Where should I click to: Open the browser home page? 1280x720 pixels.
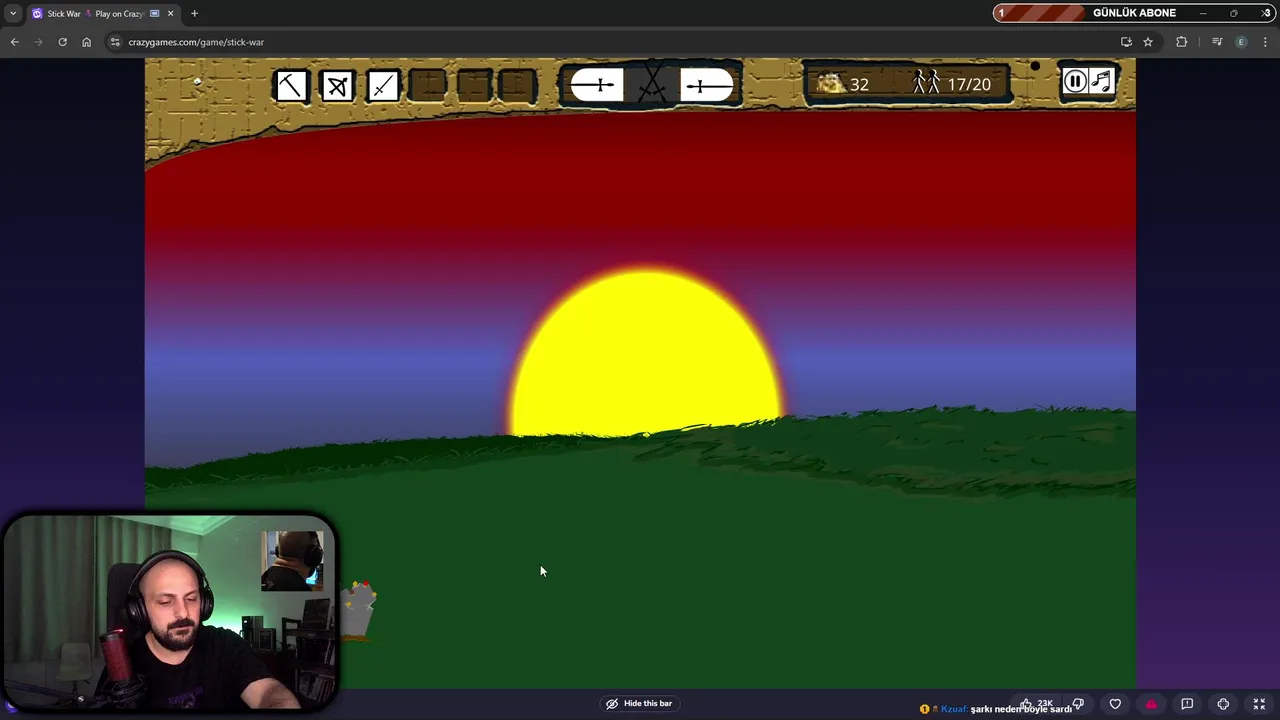point(86,42)
